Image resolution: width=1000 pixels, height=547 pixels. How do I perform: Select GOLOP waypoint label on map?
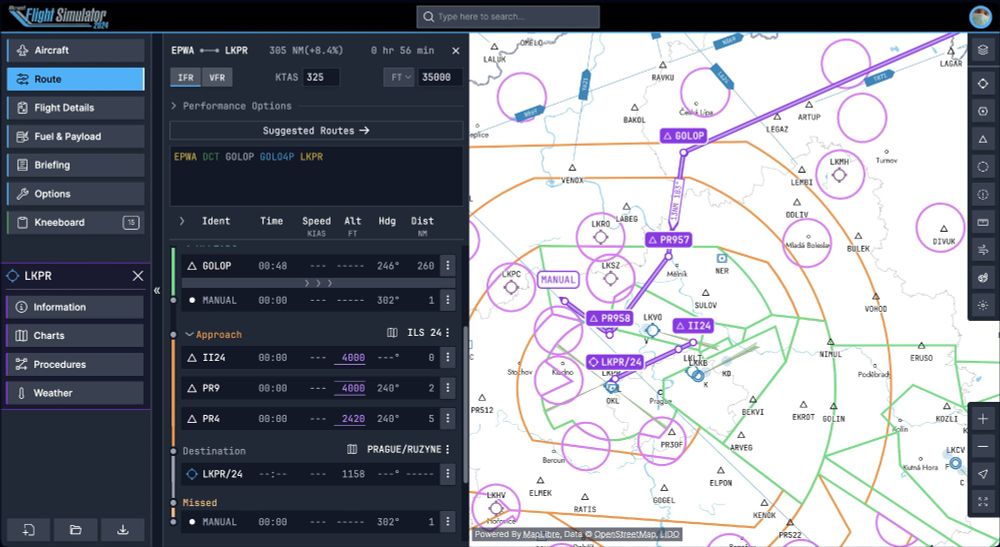pyautogui.click(x=684, y=136)
